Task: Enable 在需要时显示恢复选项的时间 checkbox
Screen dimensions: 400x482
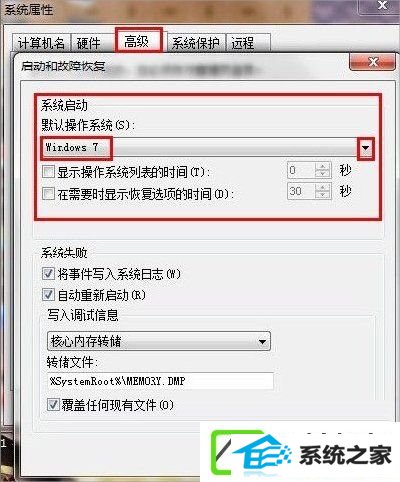Action: tap(48, 193)
